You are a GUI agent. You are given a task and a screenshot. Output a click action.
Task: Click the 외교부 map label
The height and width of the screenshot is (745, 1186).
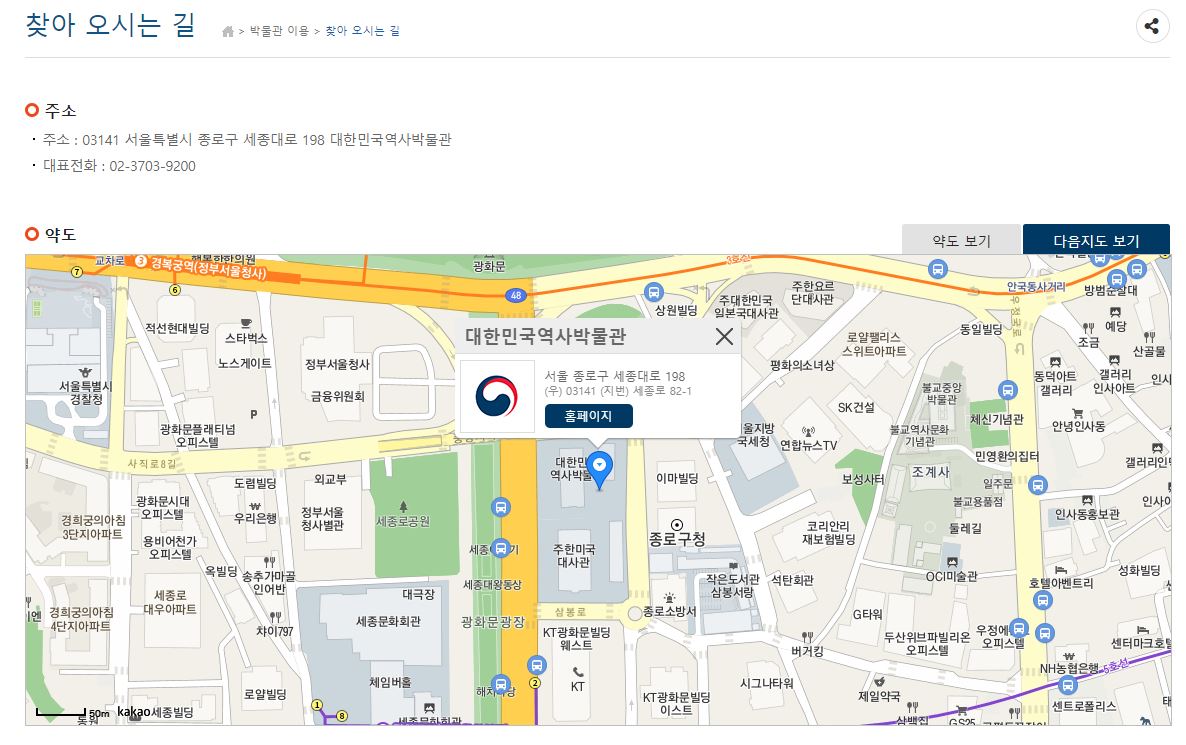pos(330,480)
